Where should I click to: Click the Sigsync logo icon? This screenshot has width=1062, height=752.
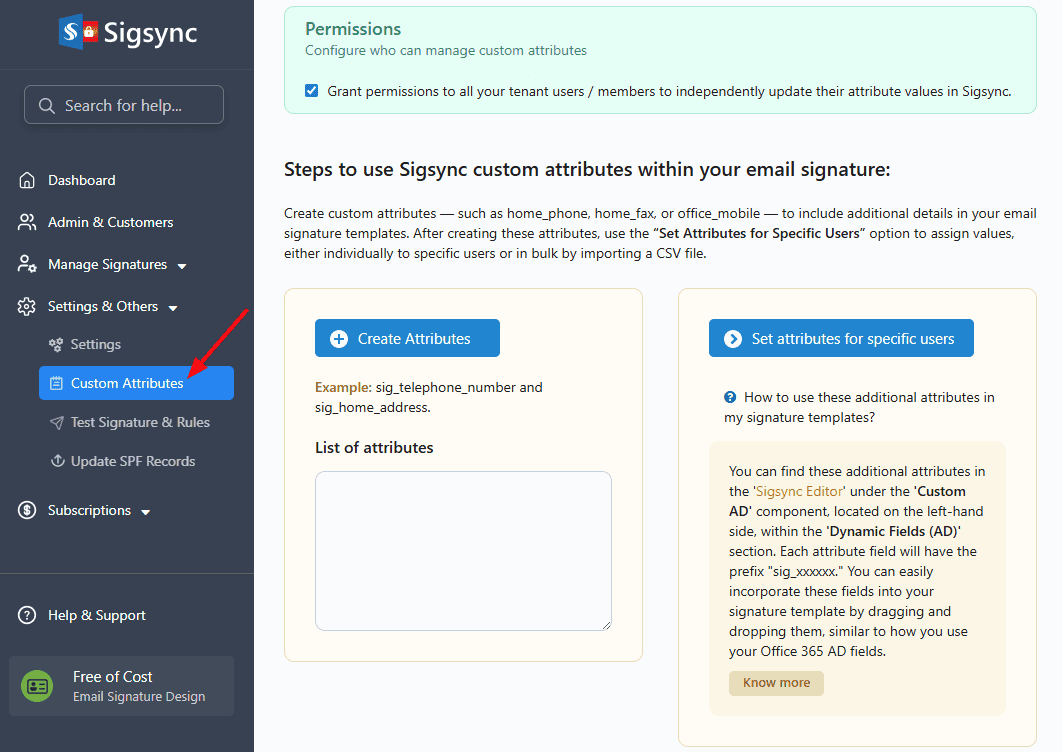click(x=79, y=32)
